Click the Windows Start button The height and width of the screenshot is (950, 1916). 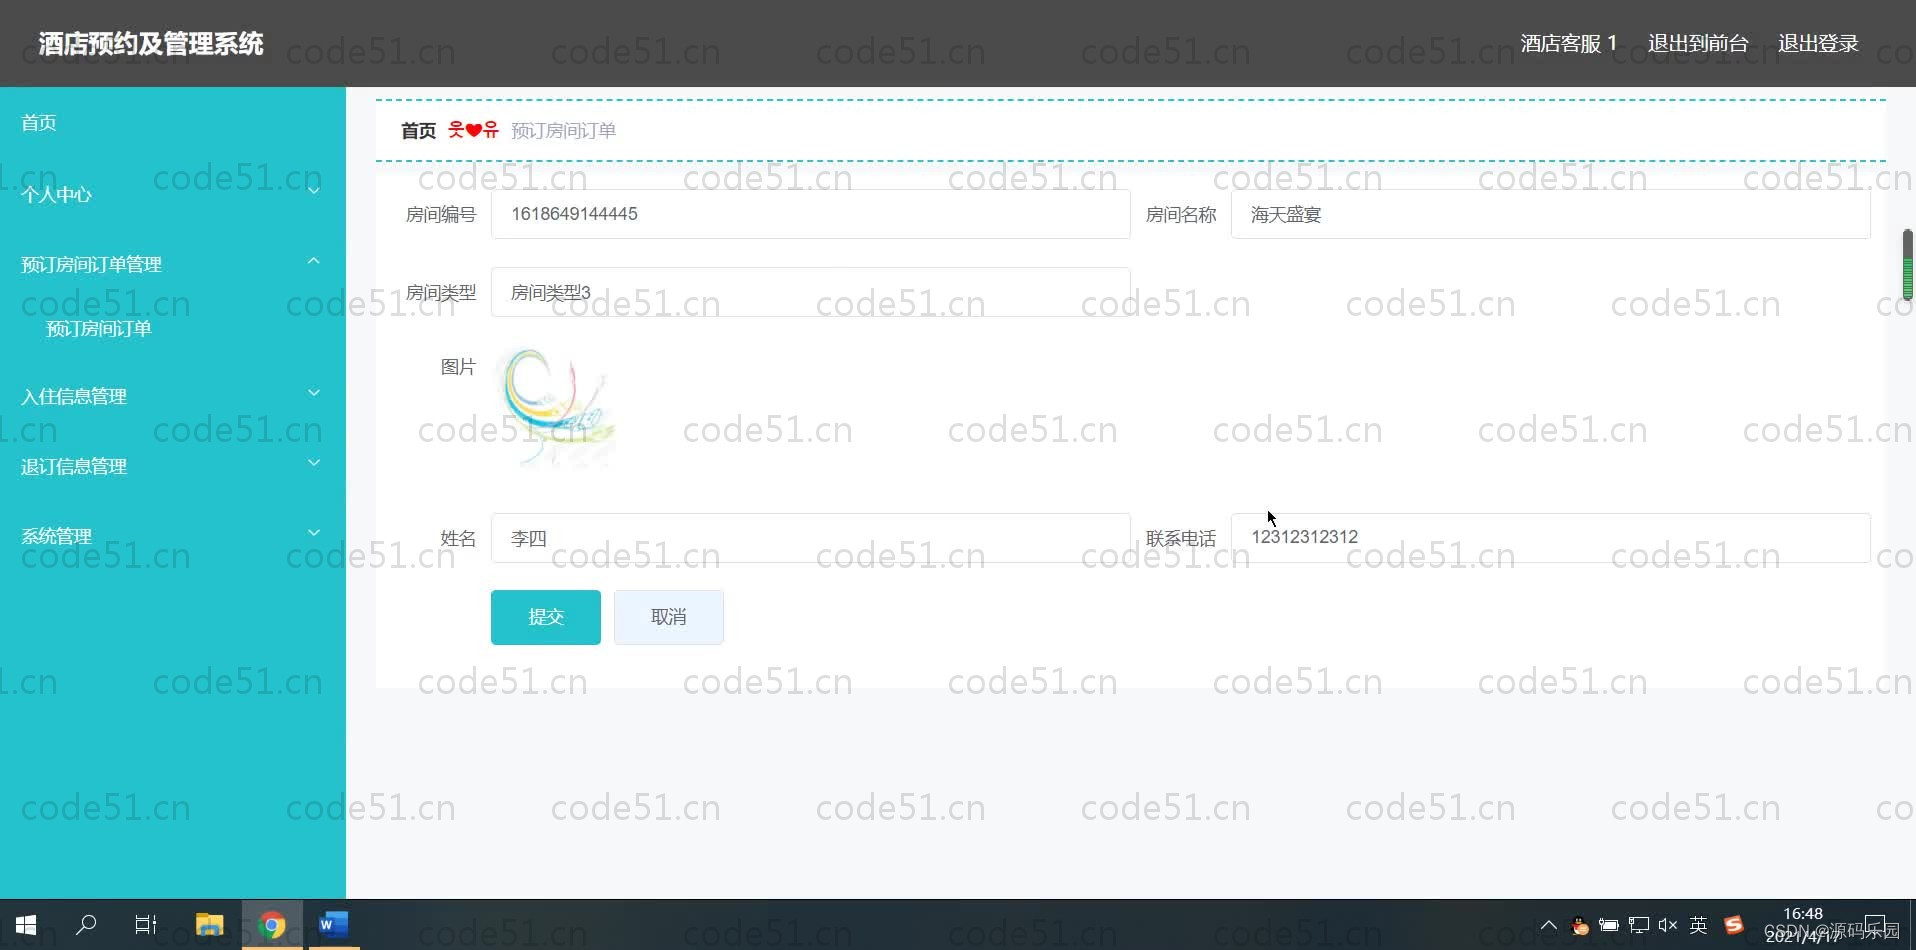[24, 924]
